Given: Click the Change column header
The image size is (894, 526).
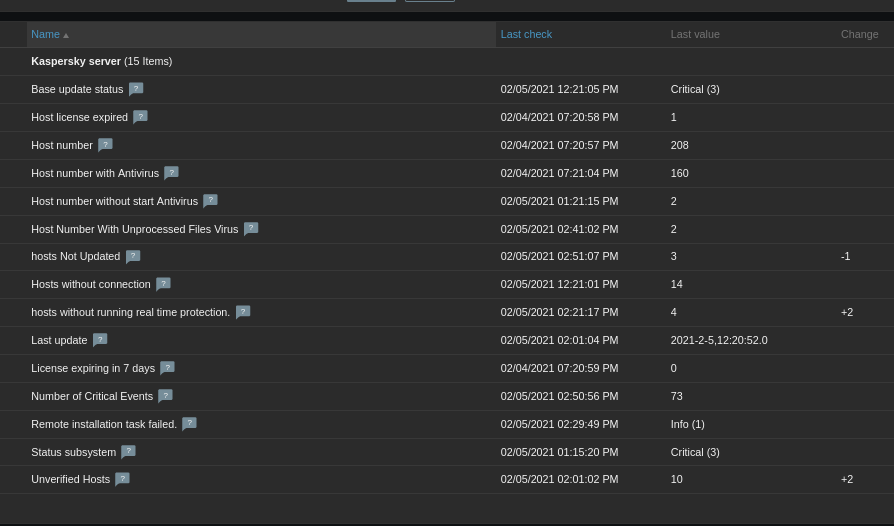Looking at the screenshot, I should [x=858, y=34].
